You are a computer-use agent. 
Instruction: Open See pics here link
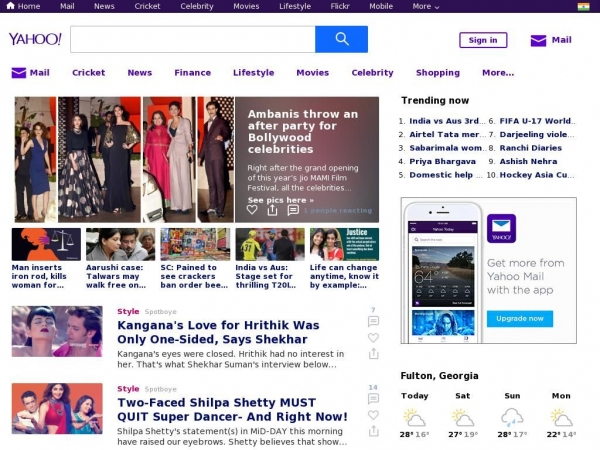(280, 200)
